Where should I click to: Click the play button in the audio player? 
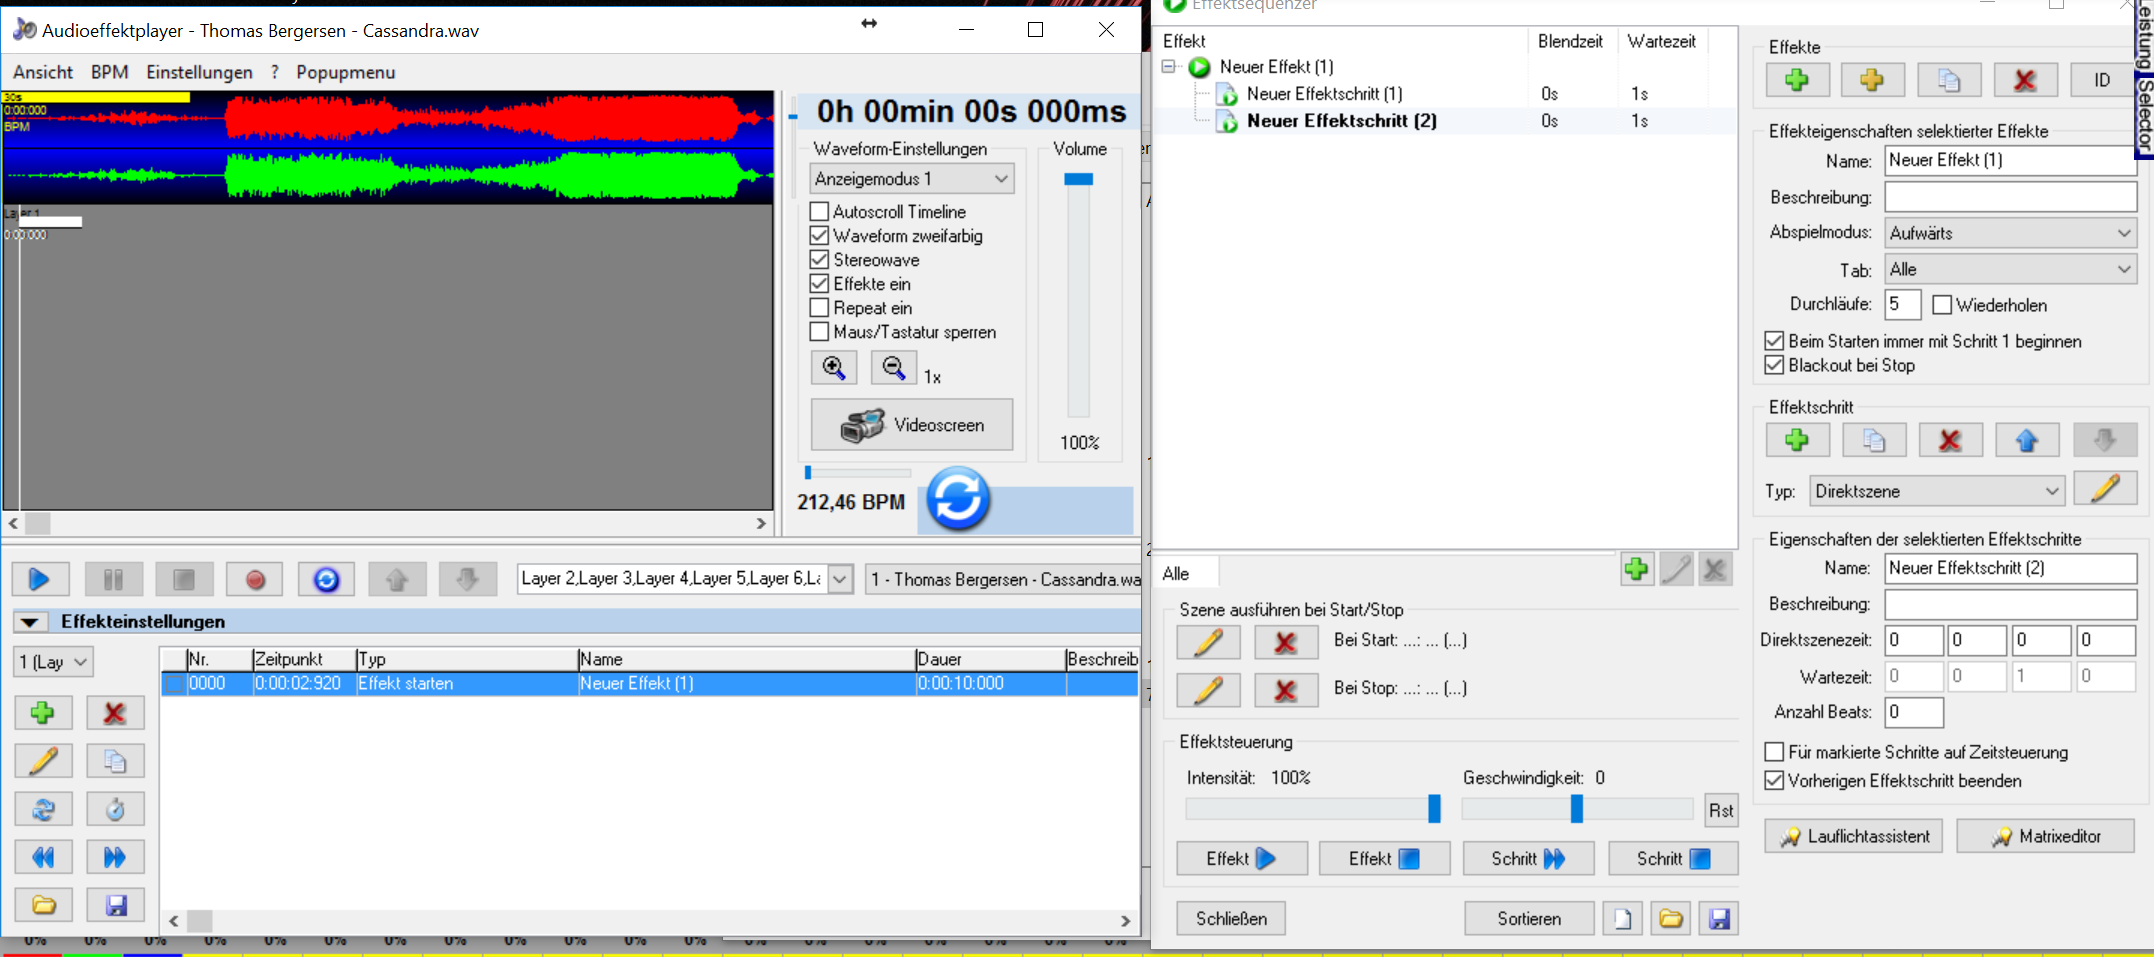click(x=40, y=579)
